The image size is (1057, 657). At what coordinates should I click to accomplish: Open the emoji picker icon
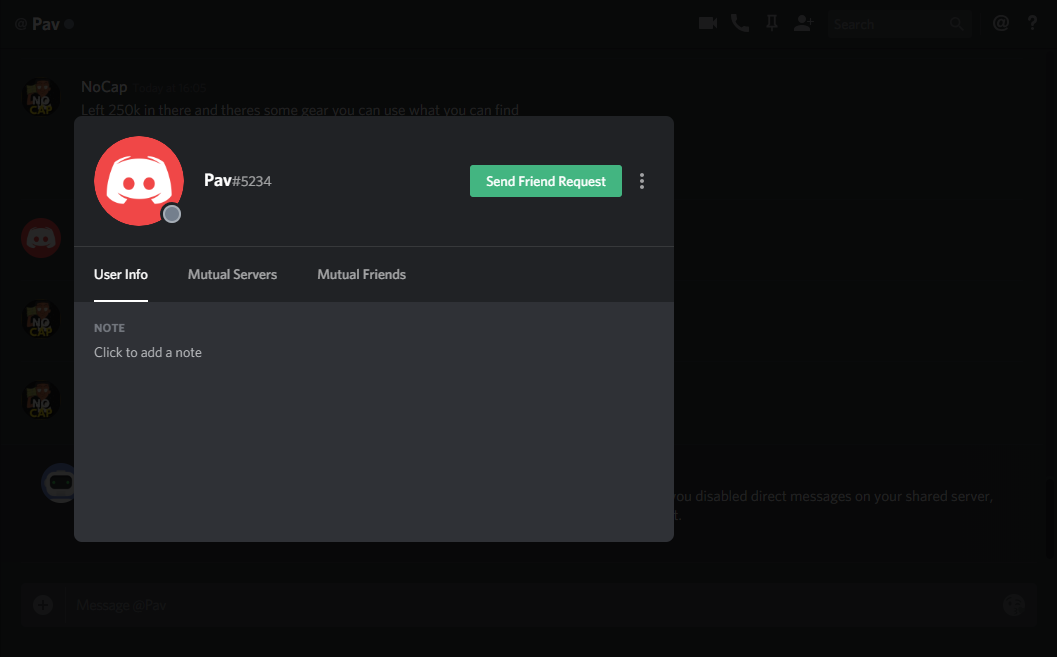click(1014, 605)
